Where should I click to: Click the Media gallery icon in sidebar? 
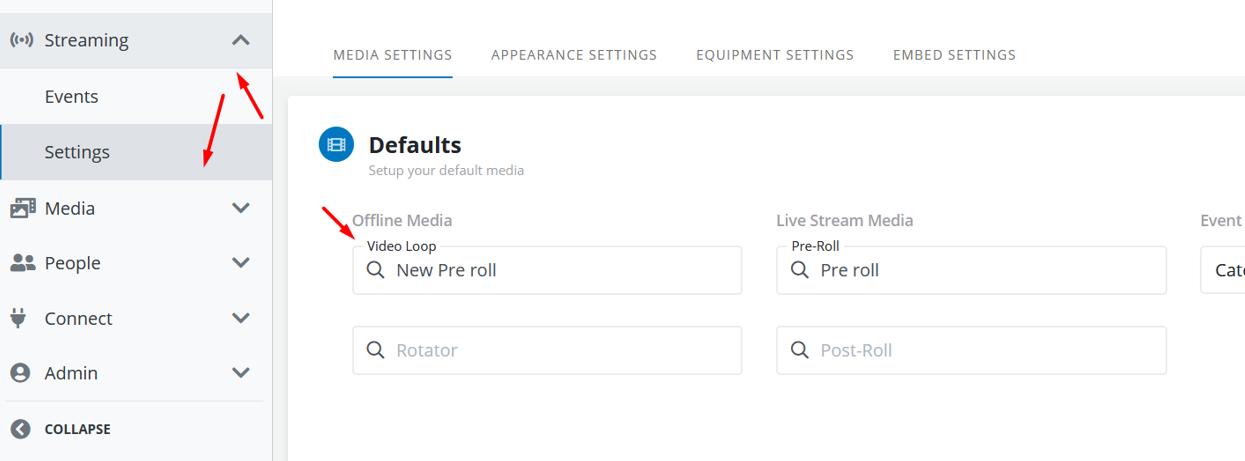click(x=23, y=208)
